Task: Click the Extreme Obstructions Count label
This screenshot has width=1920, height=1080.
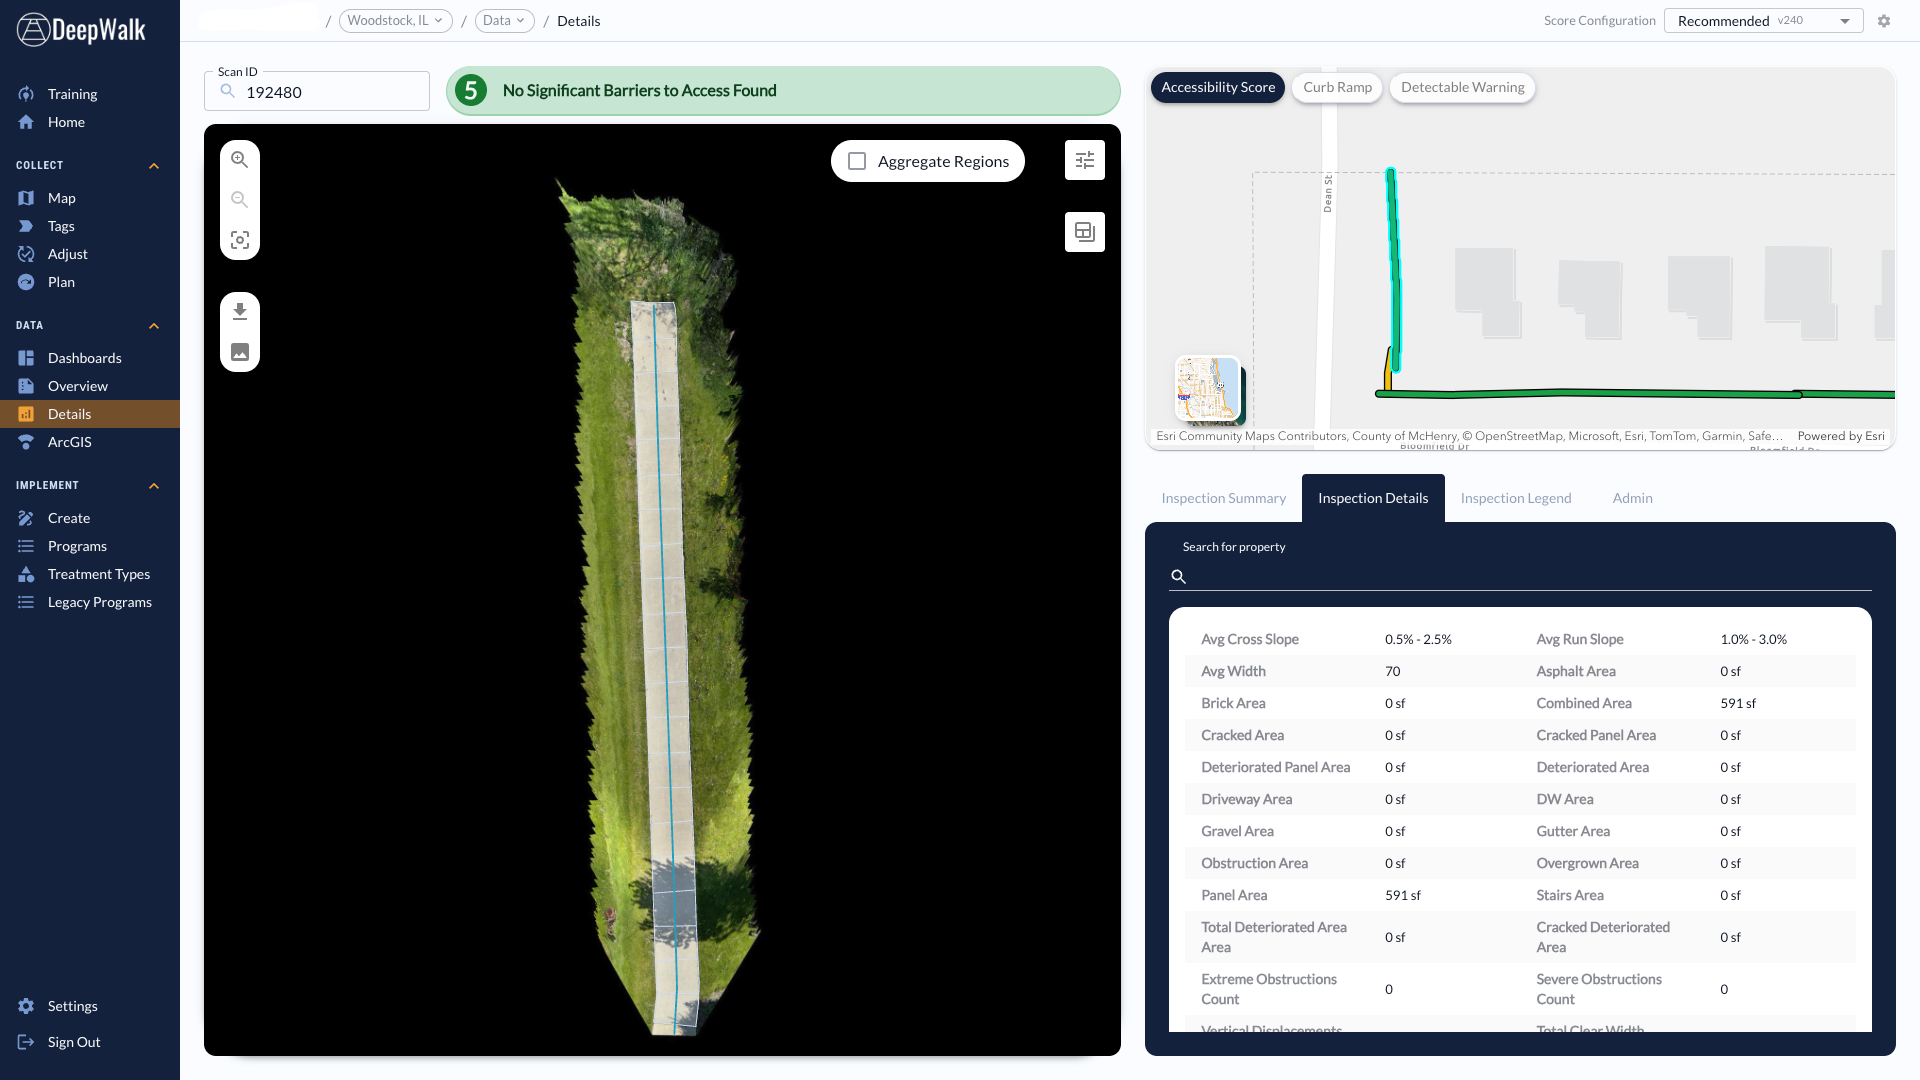Action: (1268, 989)
